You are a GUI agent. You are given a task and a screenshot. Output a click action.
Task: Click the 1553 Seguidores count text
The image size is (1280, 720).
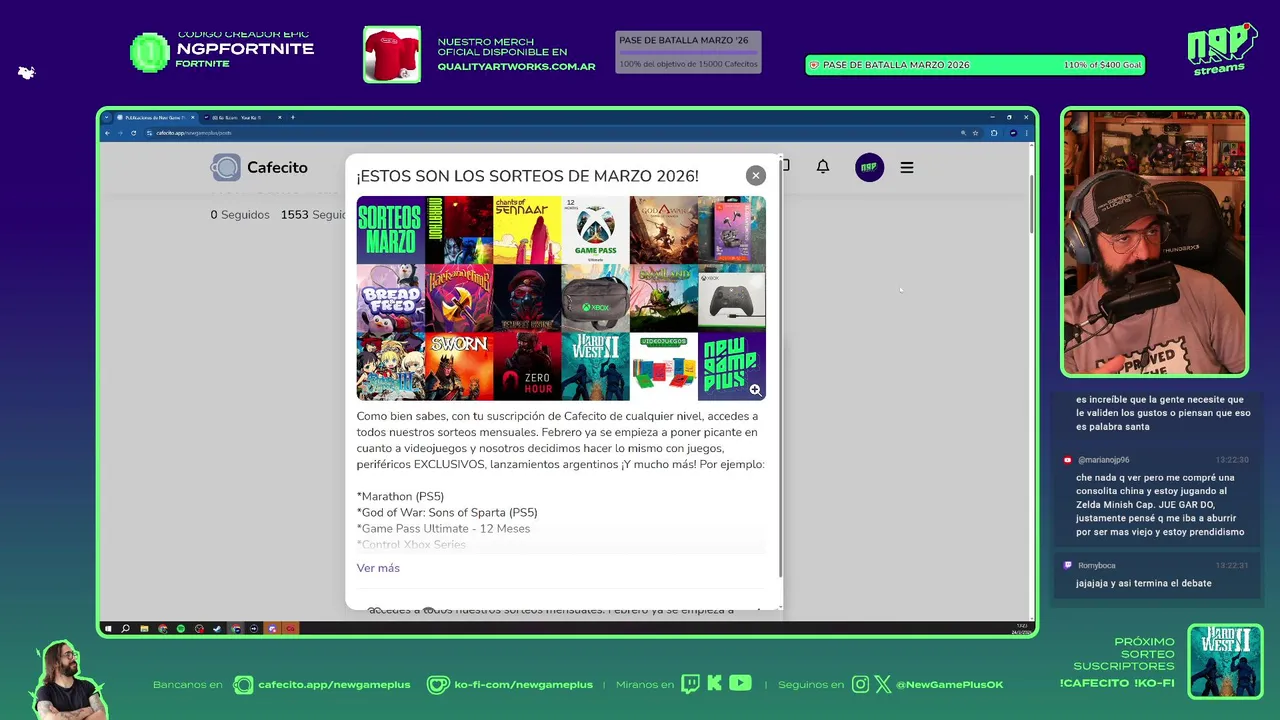pyautogui.click(x=313, y=215)
